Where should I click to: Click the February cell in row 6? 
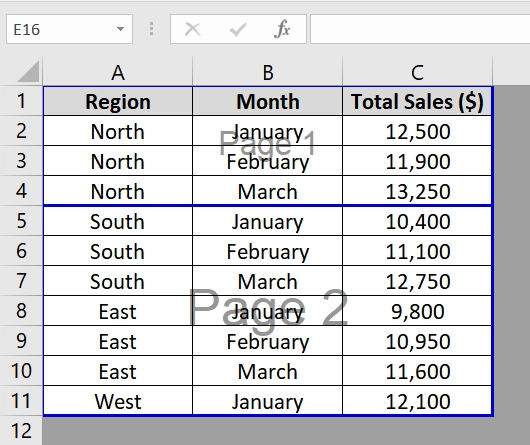(x=267, y=251)
